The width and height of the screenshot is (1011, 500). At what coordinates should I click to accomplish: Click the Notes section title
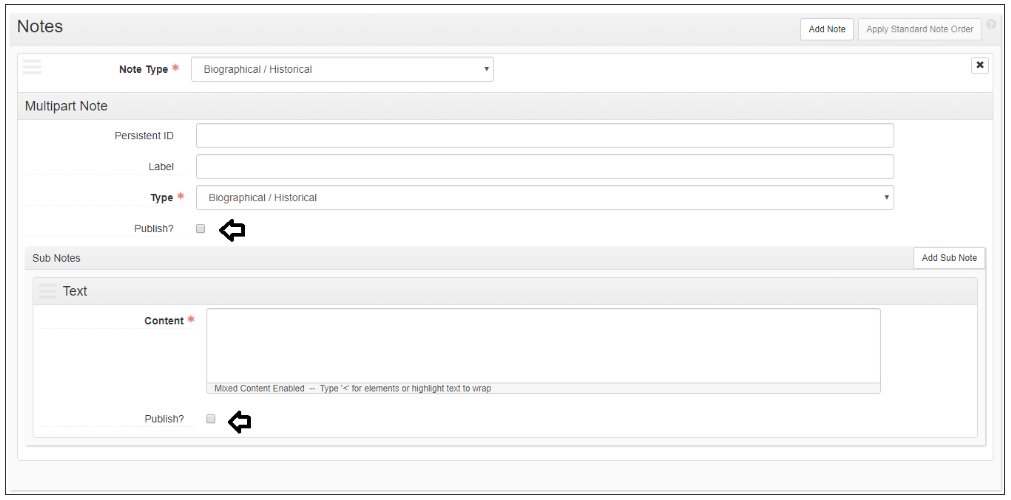click(x=40, y=26)
